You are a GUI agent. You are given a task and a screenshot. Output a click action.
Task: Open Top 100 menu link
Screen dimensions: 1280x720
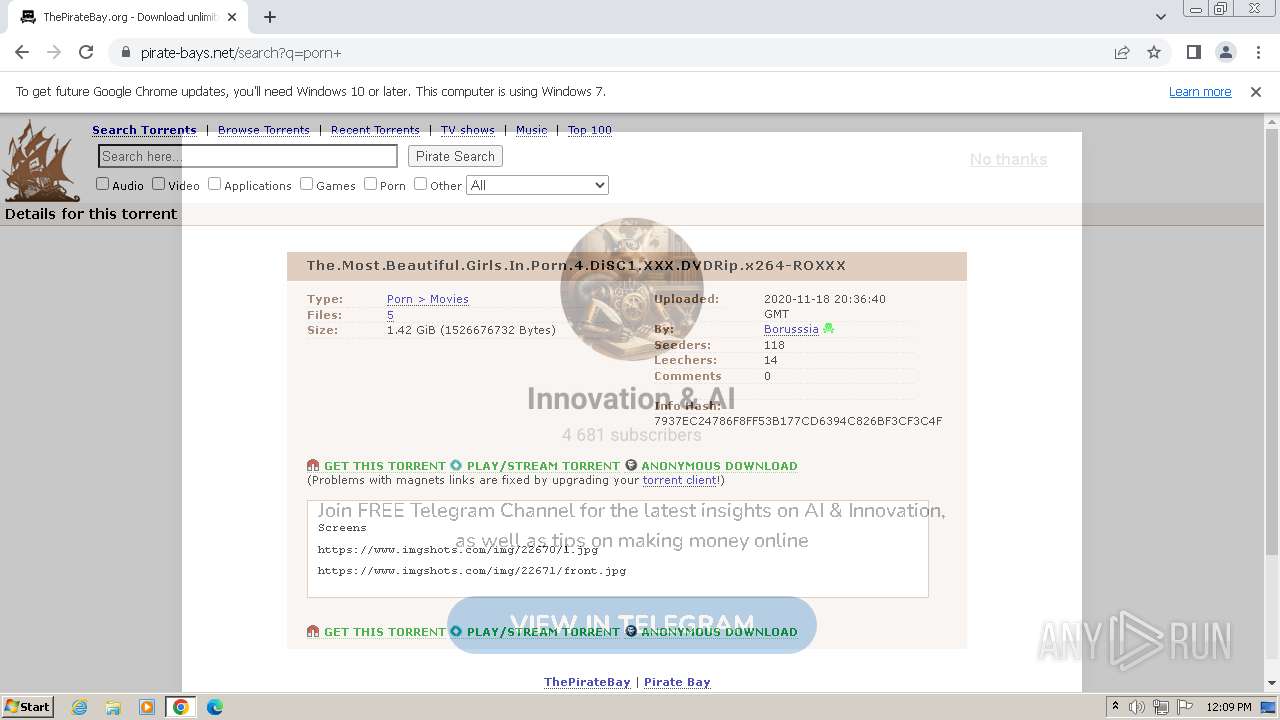point(590,130)
